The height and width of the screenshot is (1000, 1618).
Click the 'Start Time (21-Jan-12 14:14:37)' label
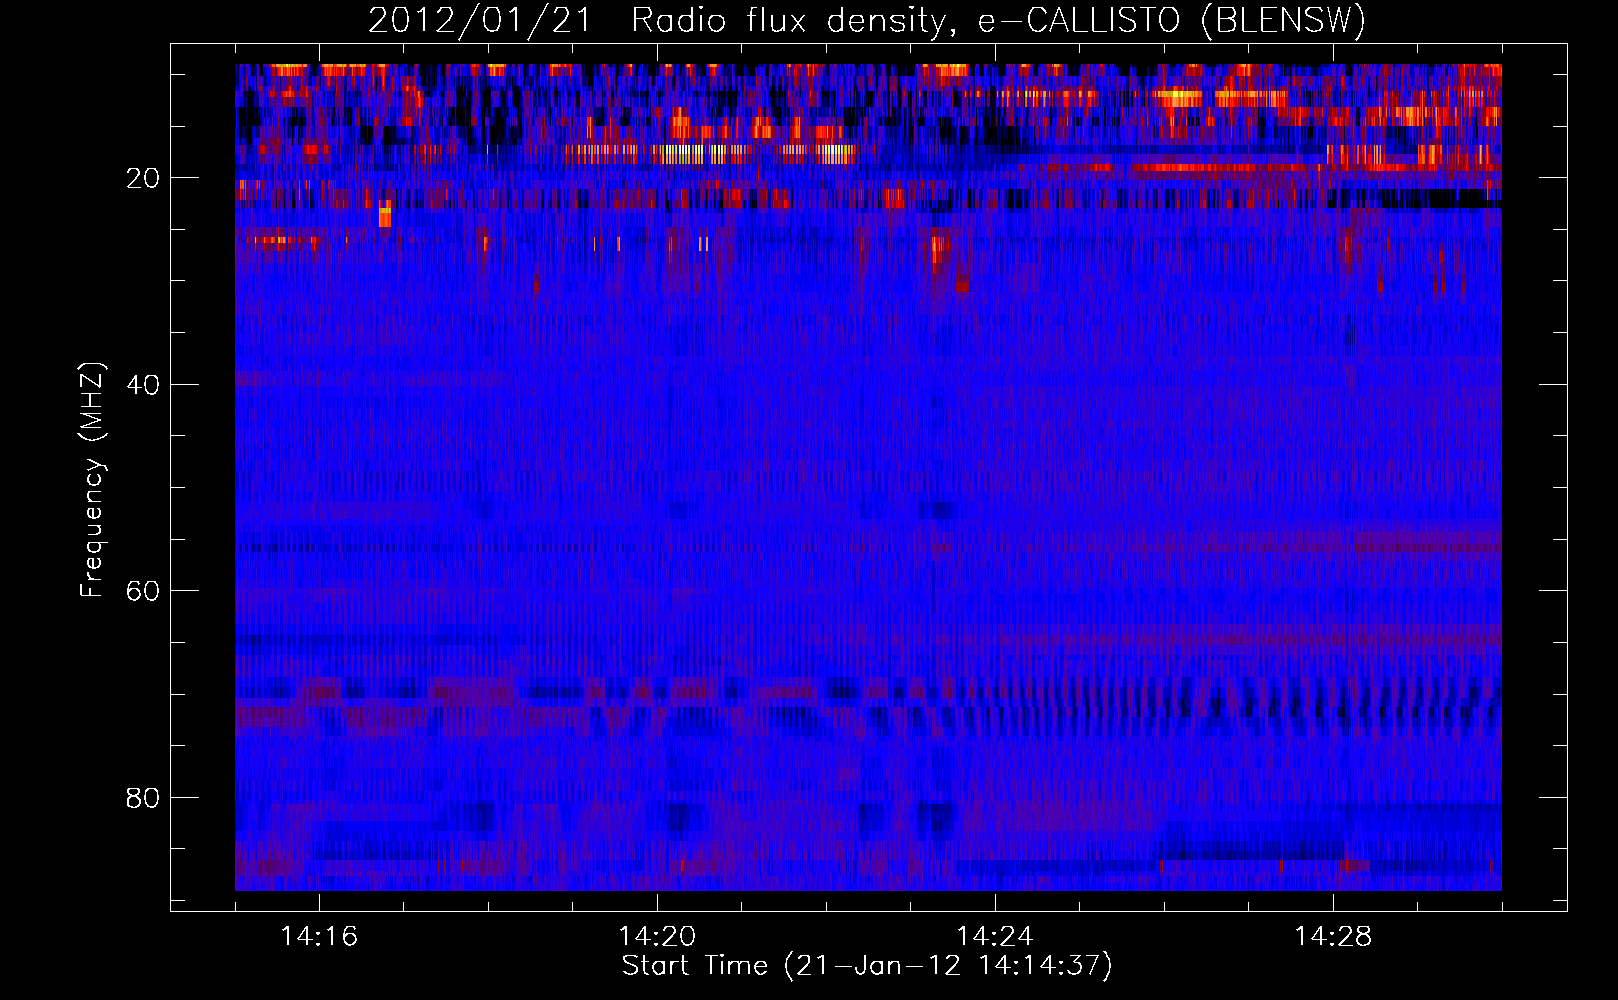[867, 966]
